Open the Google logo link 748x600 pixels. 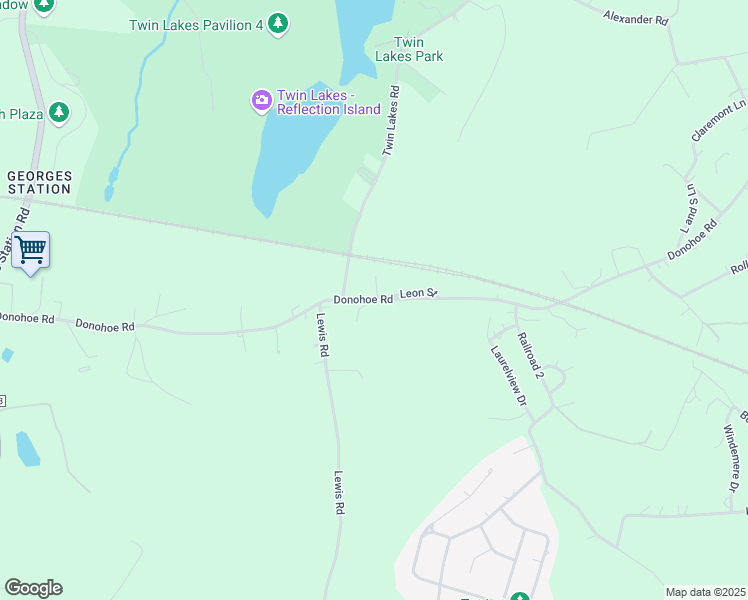click(x=33, y=588)
